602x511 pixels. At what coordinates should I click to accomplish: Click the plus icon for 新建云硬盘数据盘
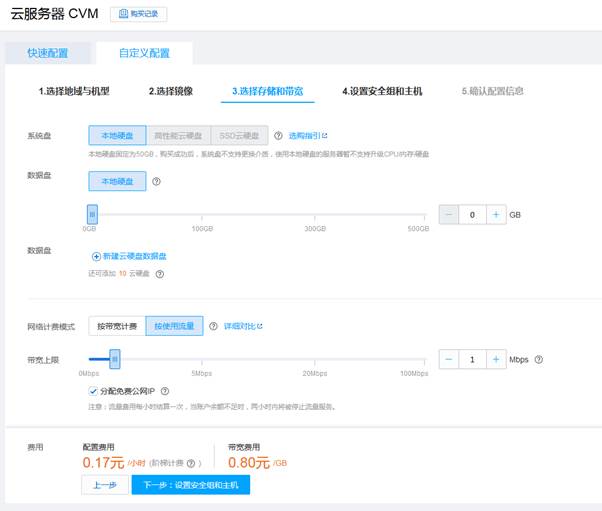pos(96,256)
